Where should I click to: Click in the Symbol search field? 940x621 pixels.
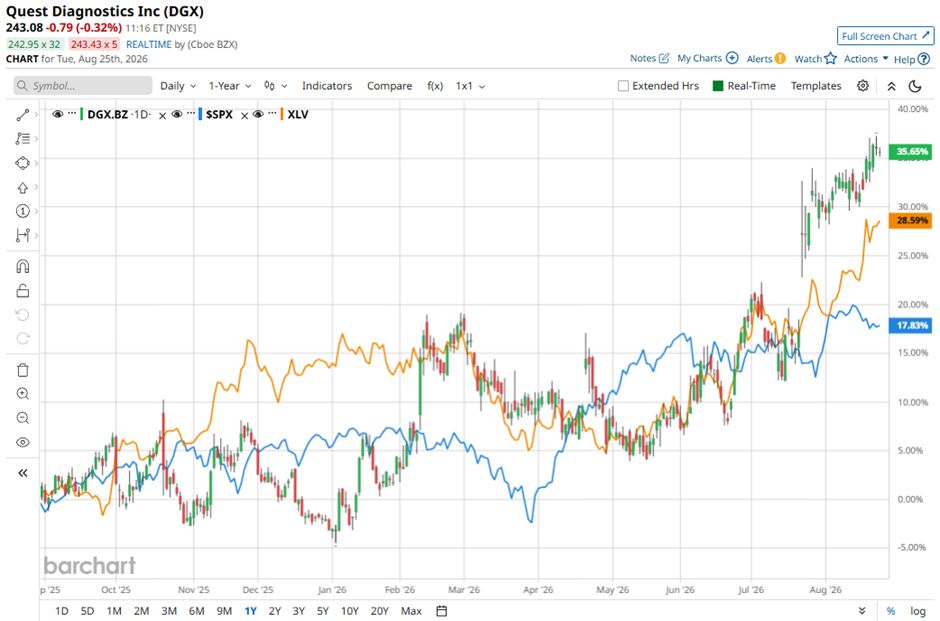(83, 85)
